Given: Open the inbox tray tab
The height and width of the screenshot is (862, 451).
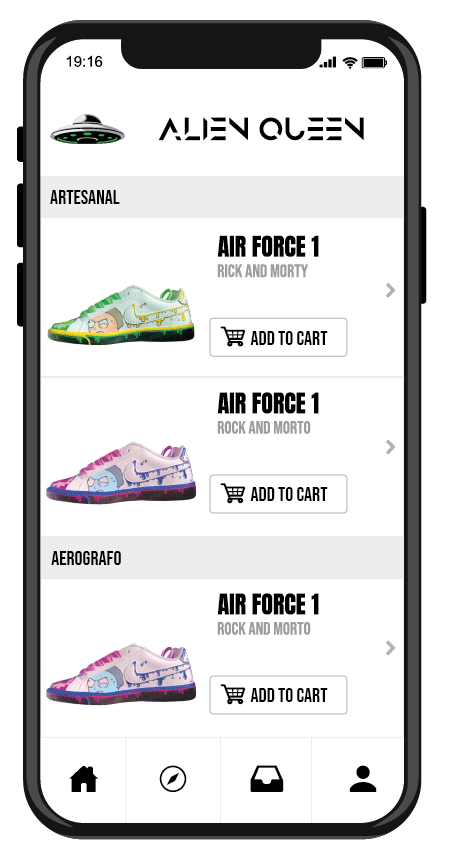Looking at the screenshot, I should point(267,780).
